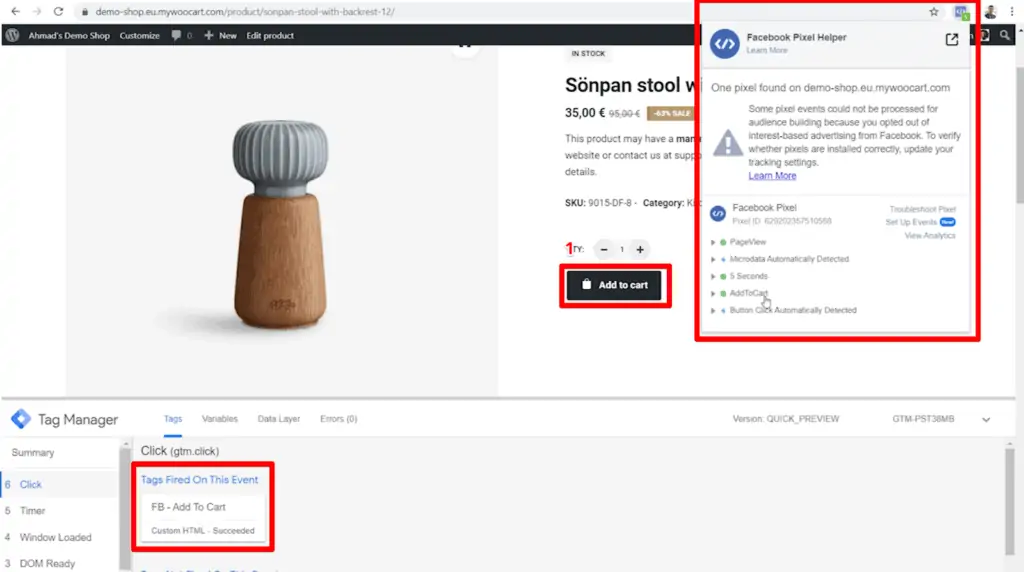This screenshot has width=1024, height=572.
Task: Open the Errors (0) tab
Action: 338,419
